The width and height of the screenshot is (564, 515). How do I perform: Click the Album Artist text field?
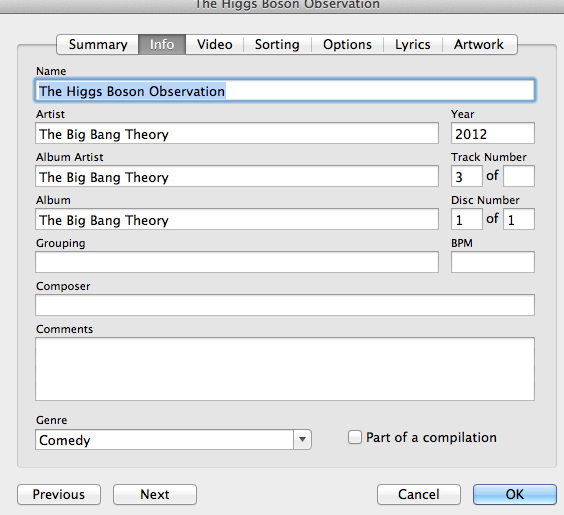pyautogui.click(x=237, y=176)
